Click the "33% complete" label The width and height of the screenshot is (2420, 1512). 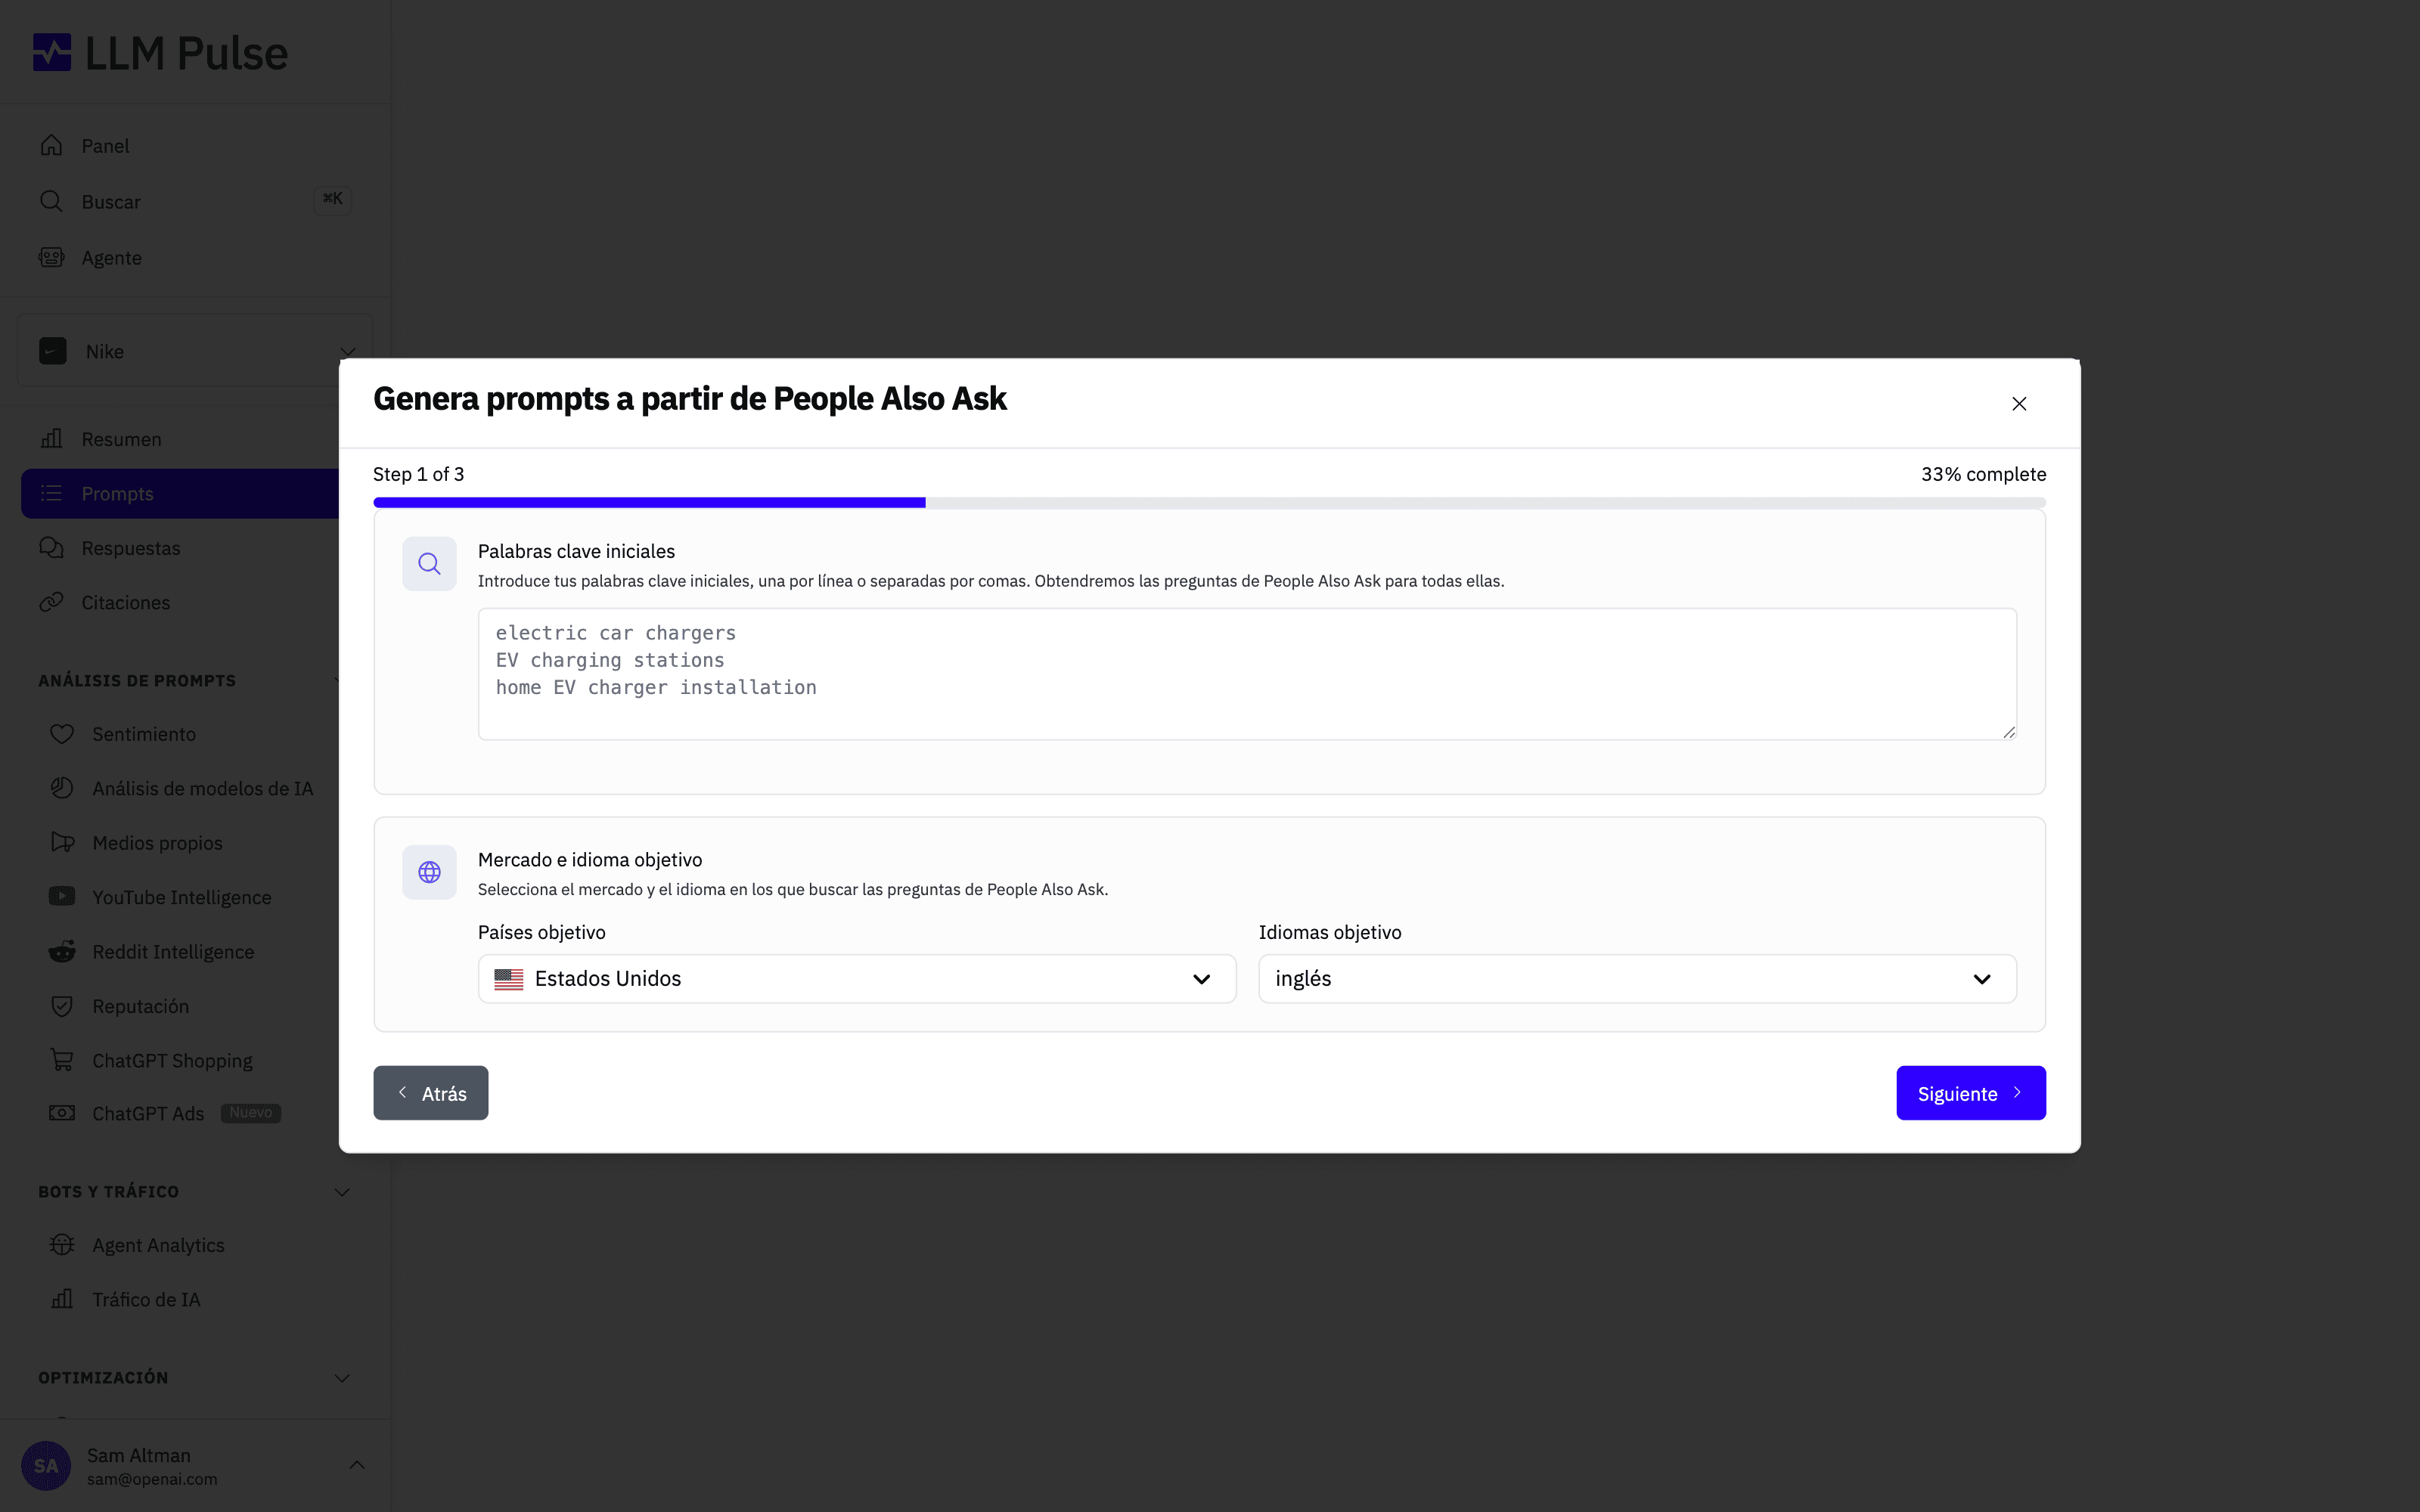pos(1983,474)
